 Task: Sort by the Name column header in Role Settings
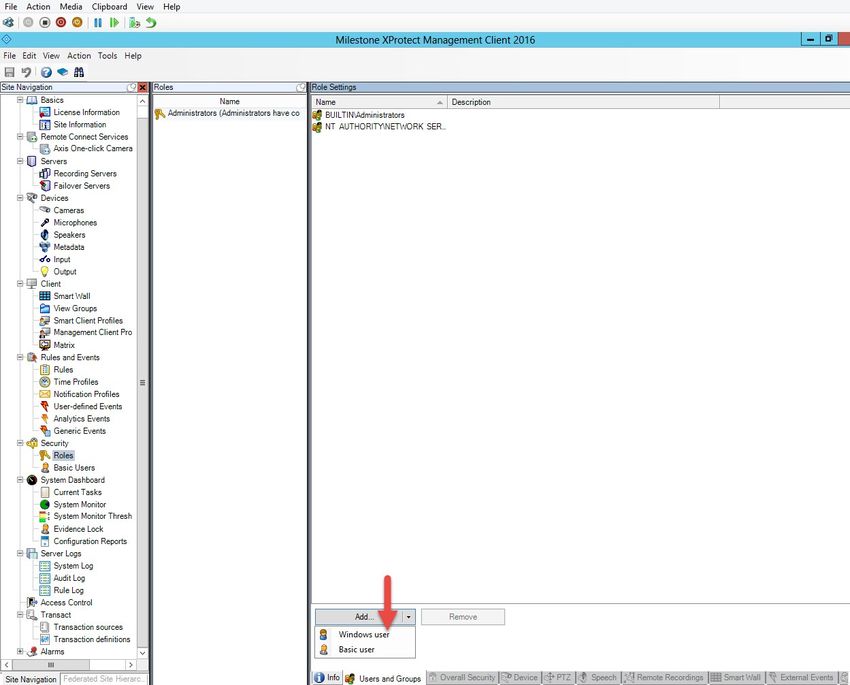379,102
